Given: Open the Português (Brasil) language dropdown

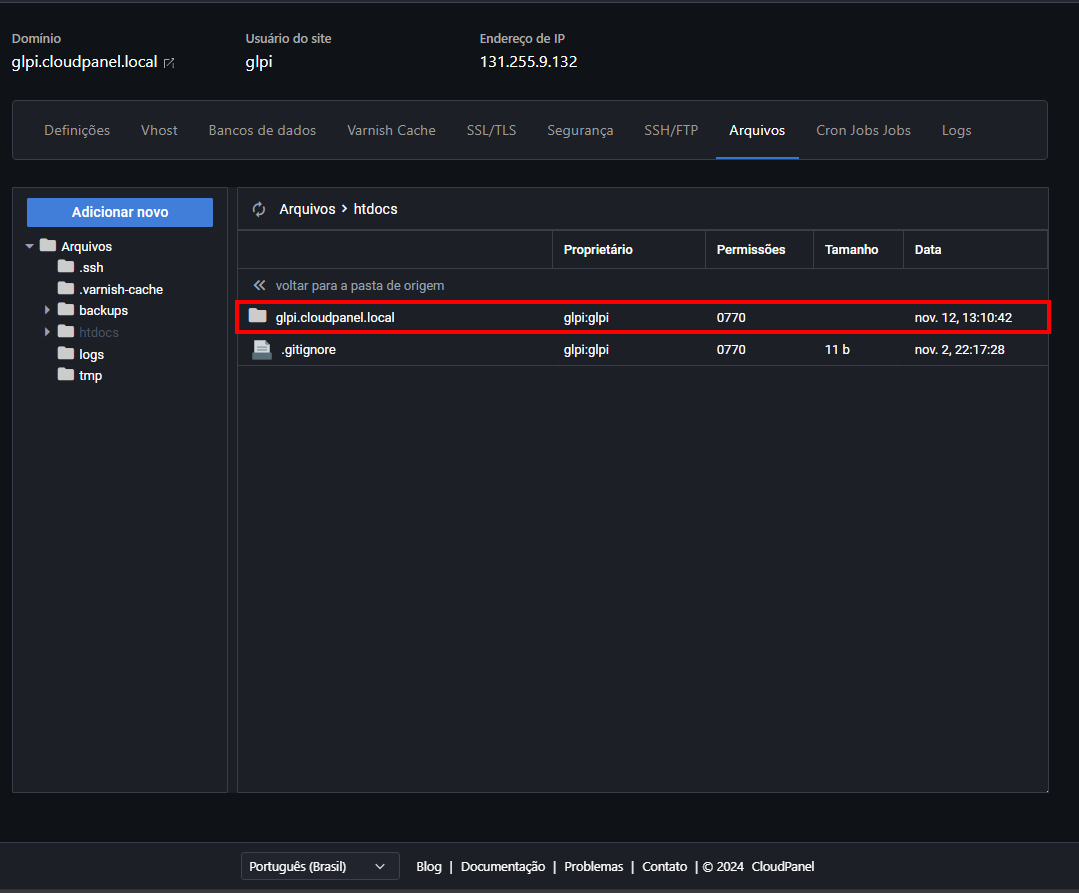Looking at the screenshot, I should 319,866.
